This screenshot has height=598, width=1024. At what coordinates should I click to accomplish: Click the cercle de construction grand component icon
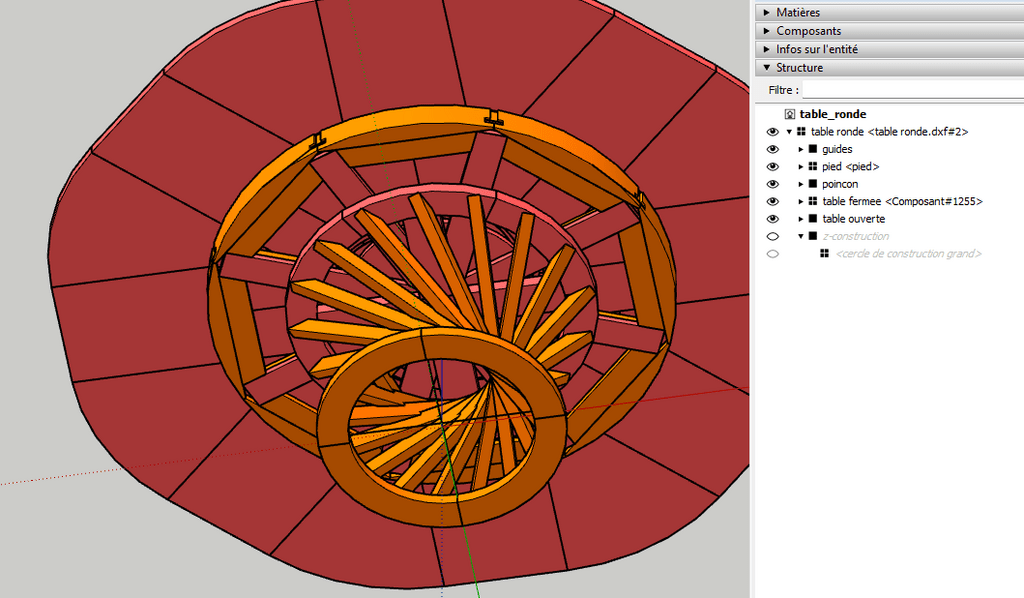click(x=824, y=254)
